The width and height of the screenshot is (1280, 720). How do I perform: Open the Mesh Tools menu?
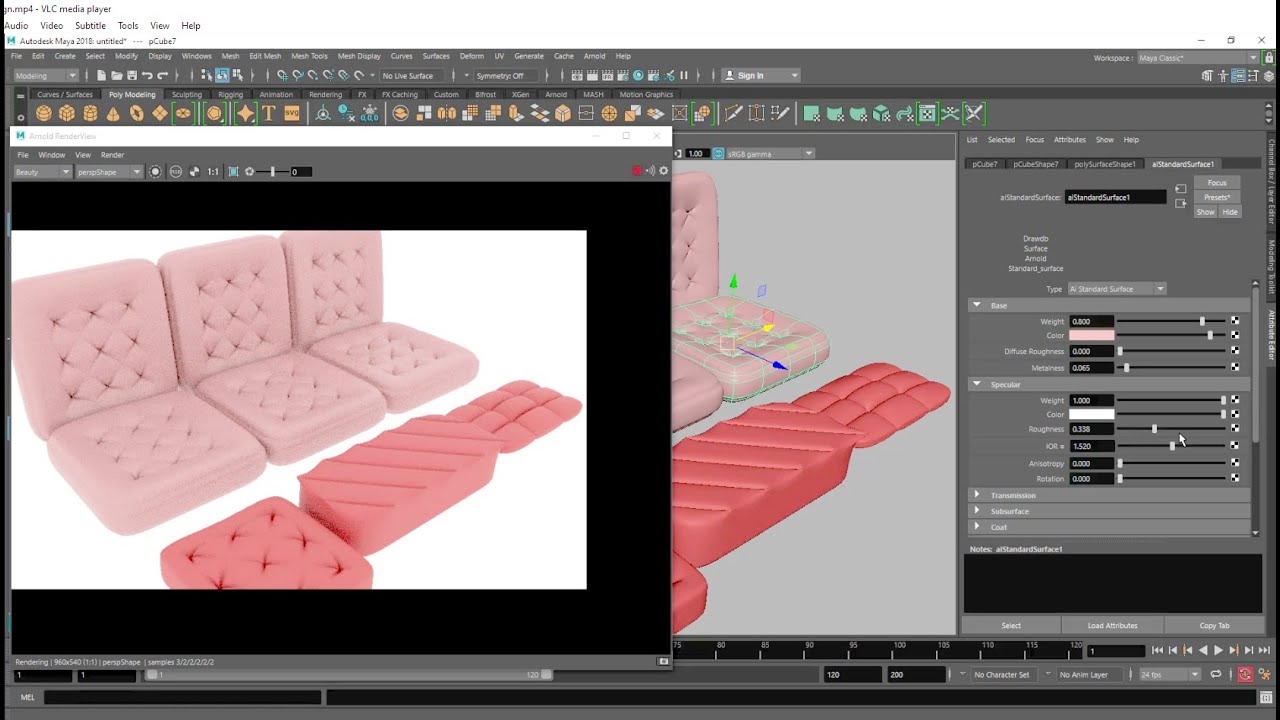tap(308, 56)
